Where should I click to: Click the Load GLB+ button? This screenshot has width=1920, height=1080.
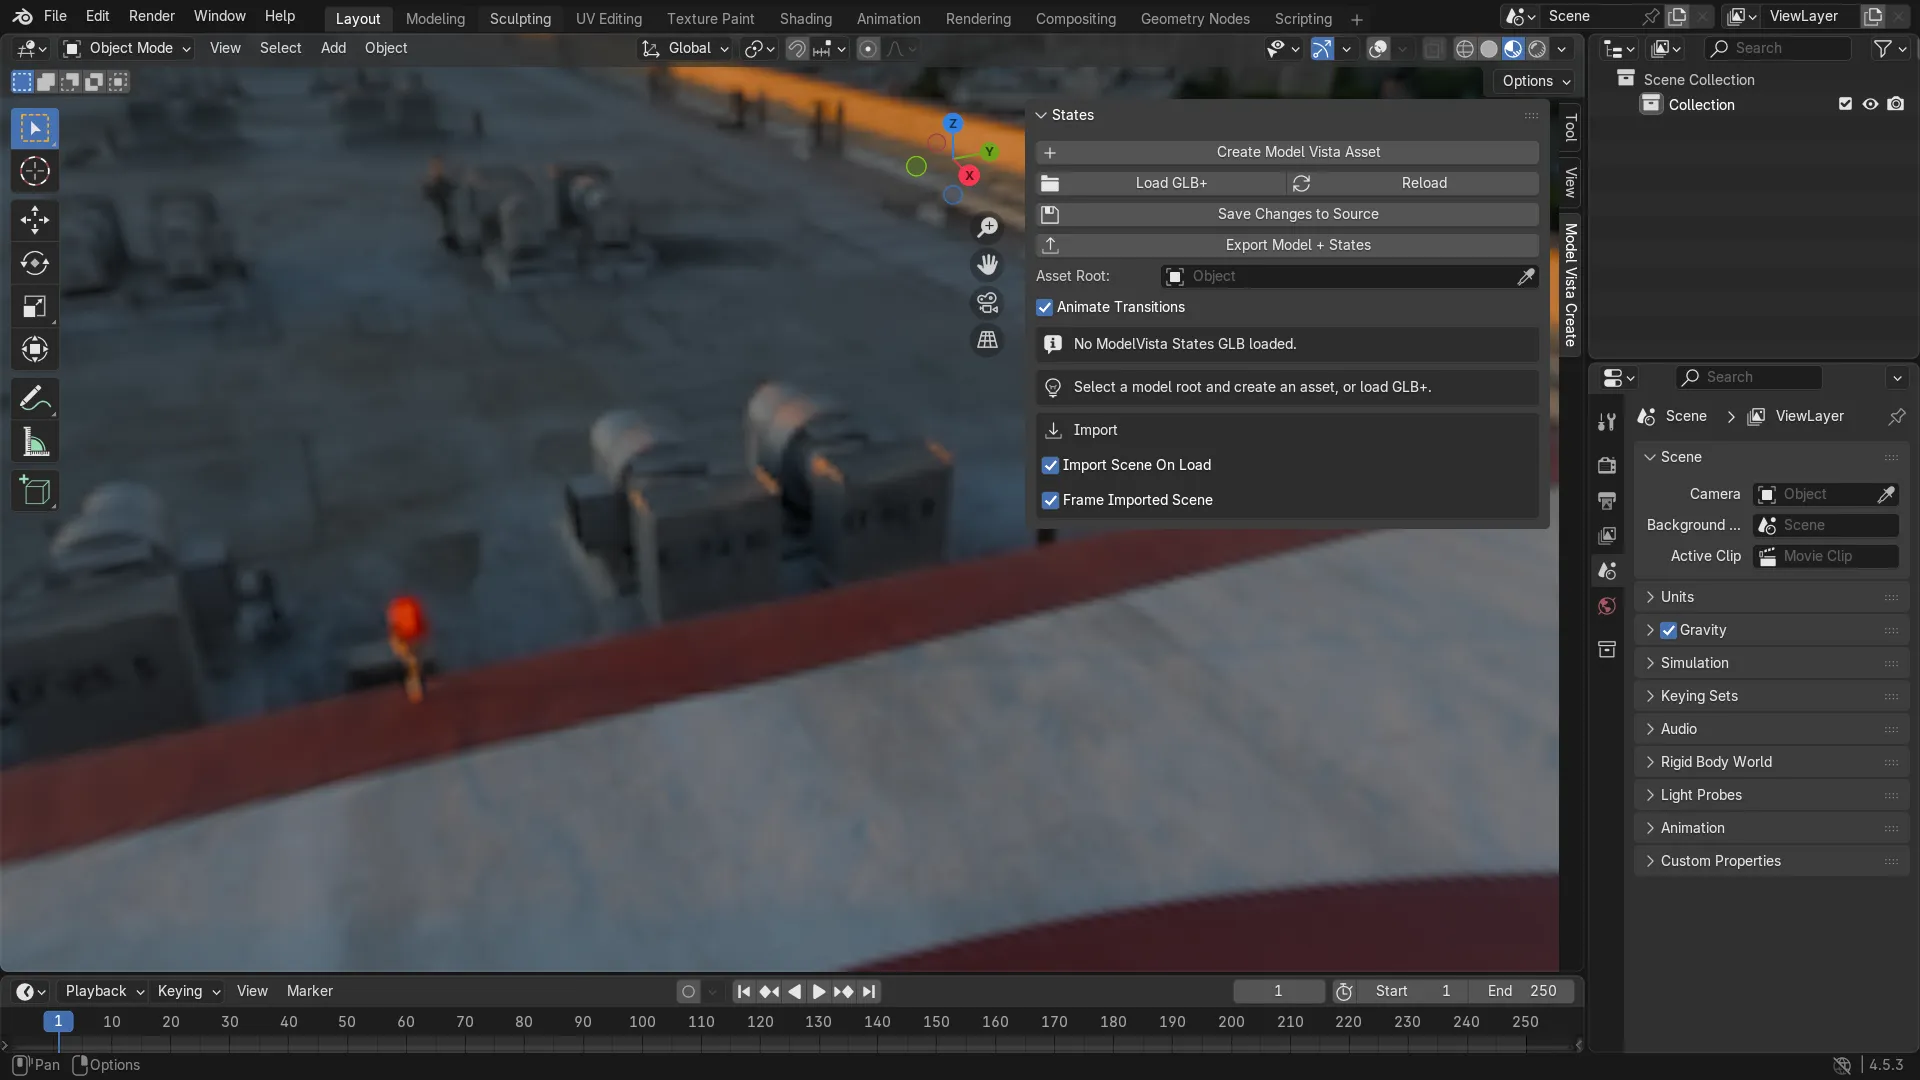[x=1161, y=183]
